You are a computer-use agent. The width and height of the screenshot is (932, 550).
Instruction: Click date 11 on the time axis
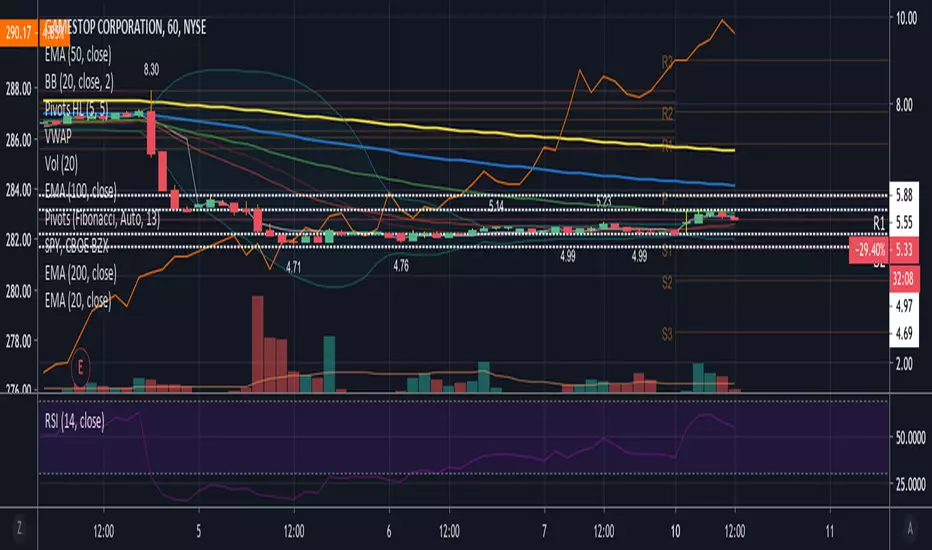(x=830, y=531)
